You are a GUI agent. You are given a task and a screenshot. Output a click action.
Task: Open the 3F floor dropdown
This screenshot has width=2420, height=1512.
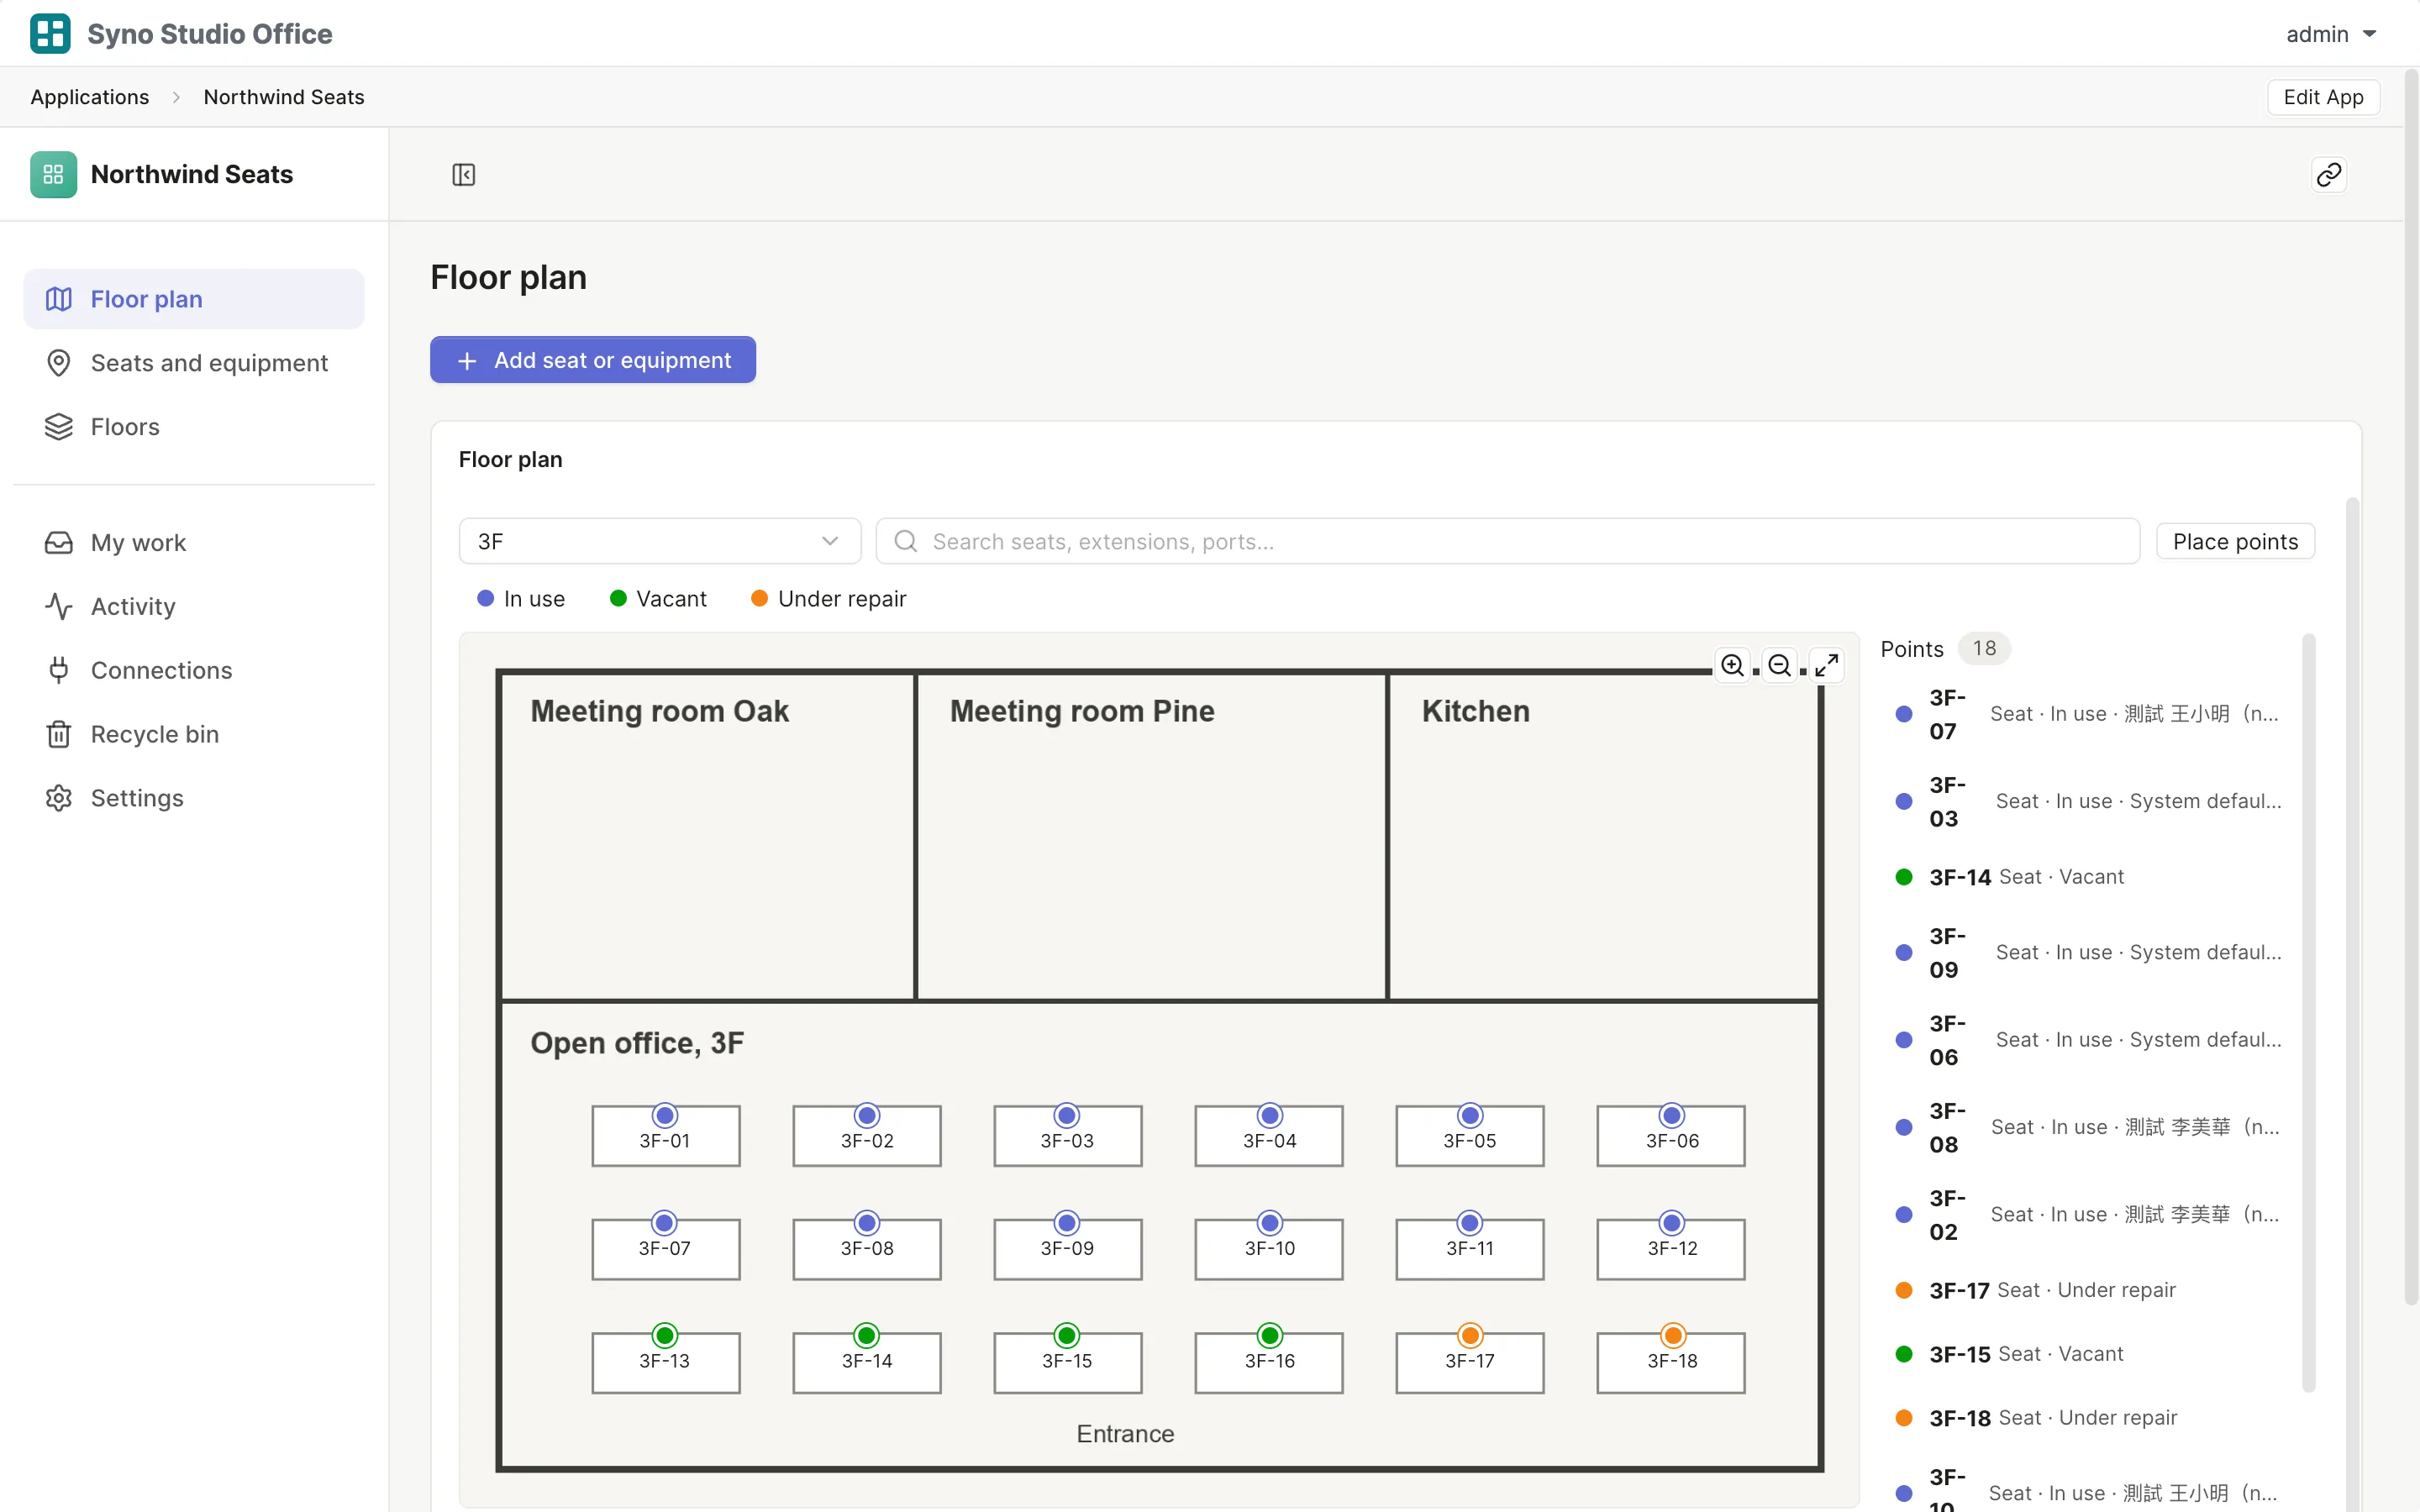click(x=660, y=541)
